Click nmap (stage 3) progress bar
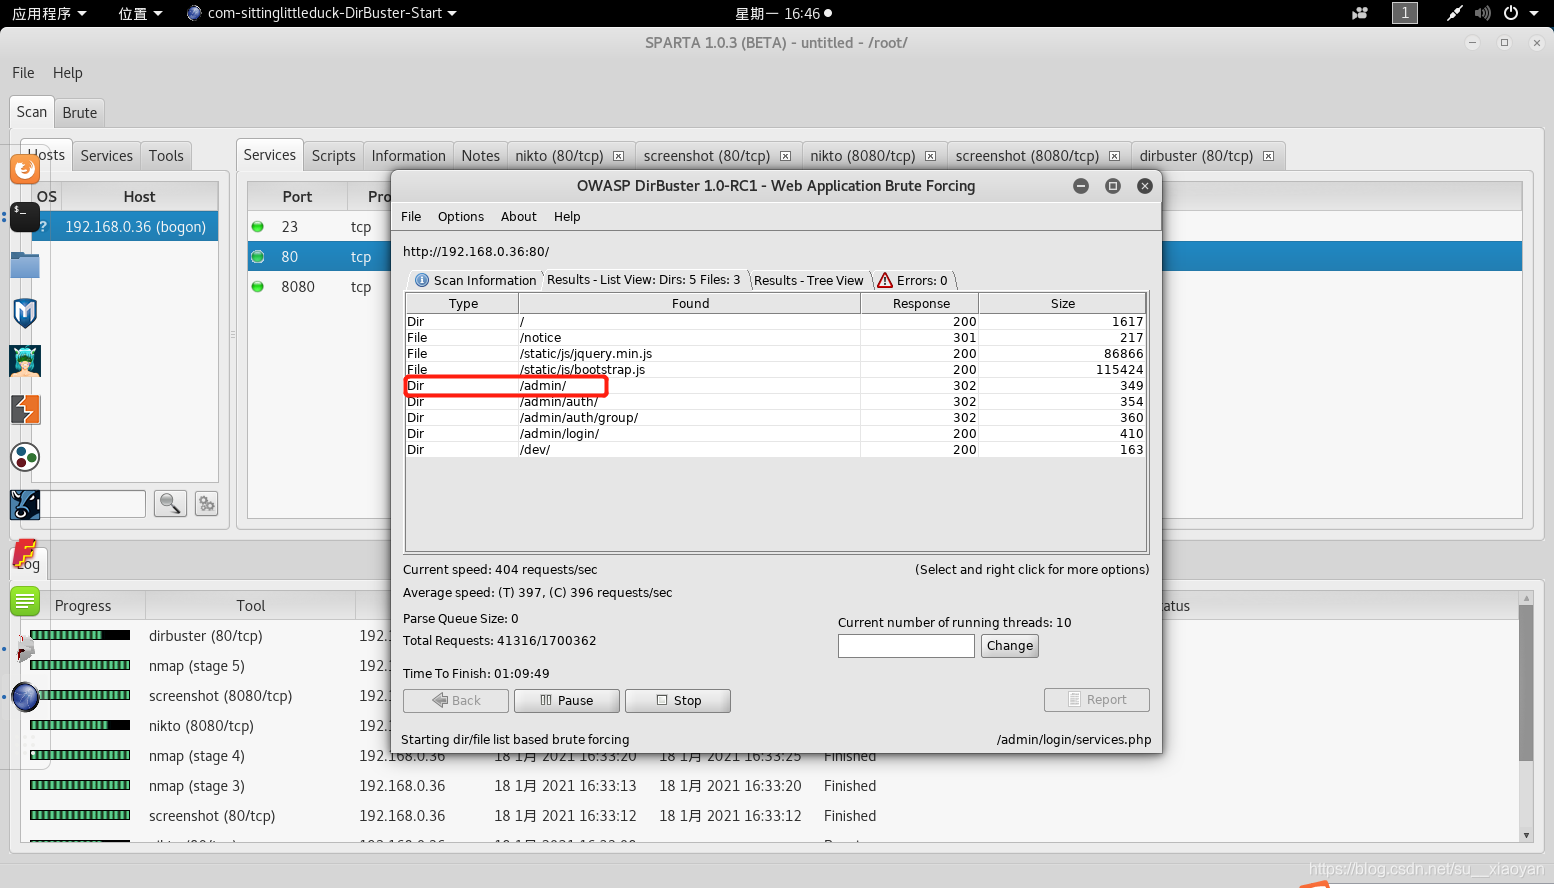The image size is (1554, 888). 80,785
